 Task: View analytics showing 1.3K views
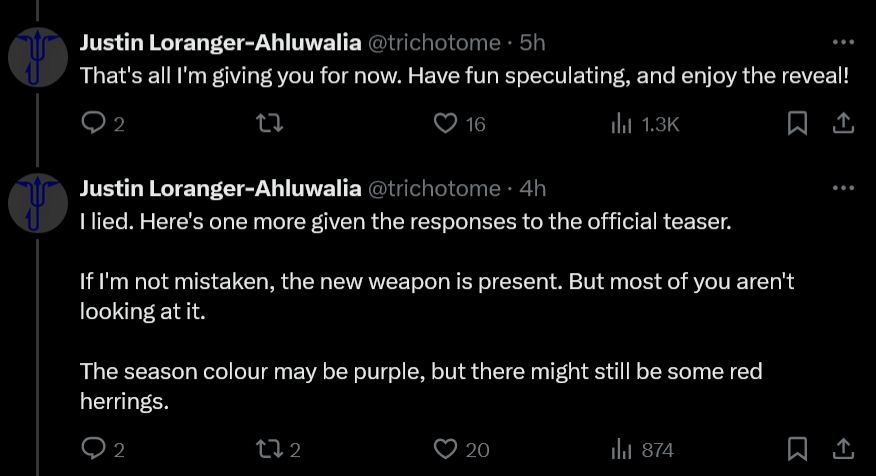tap(621, 123)
